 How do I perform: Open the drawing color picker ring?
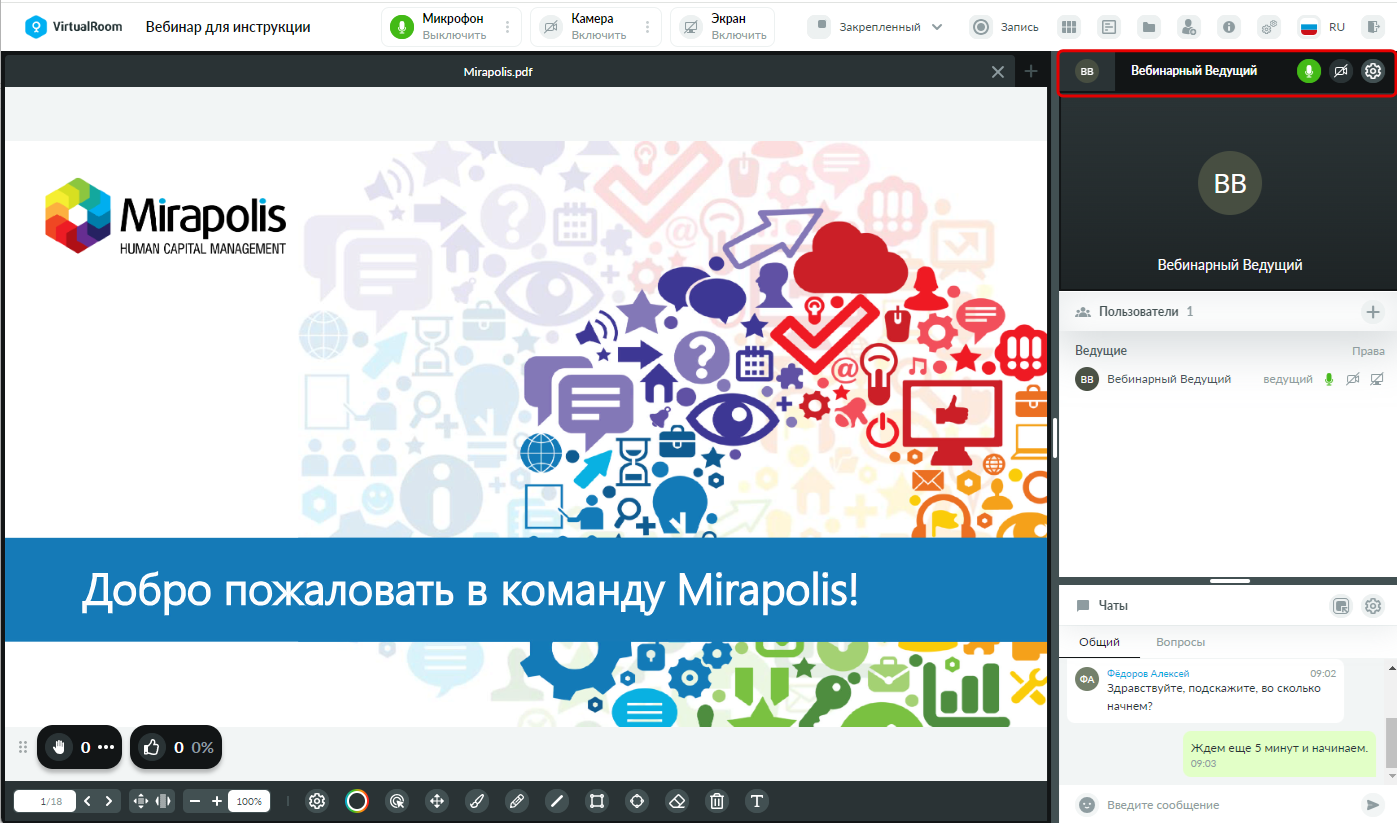coord(357,801)
